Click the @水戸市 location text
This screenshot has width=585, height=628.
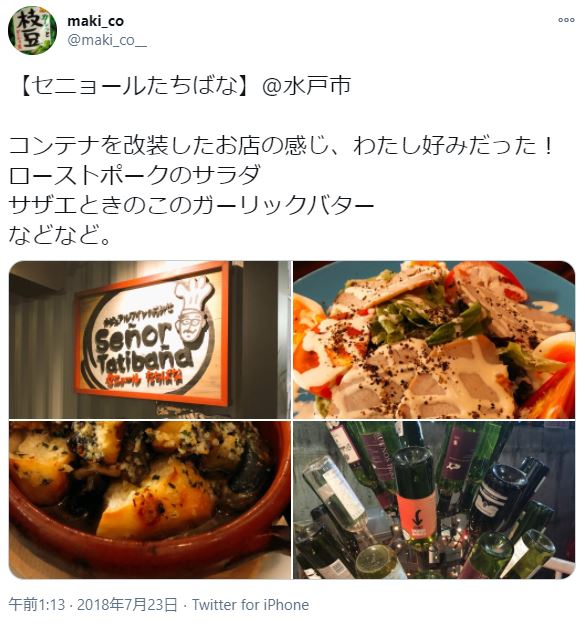click(307, 86)
